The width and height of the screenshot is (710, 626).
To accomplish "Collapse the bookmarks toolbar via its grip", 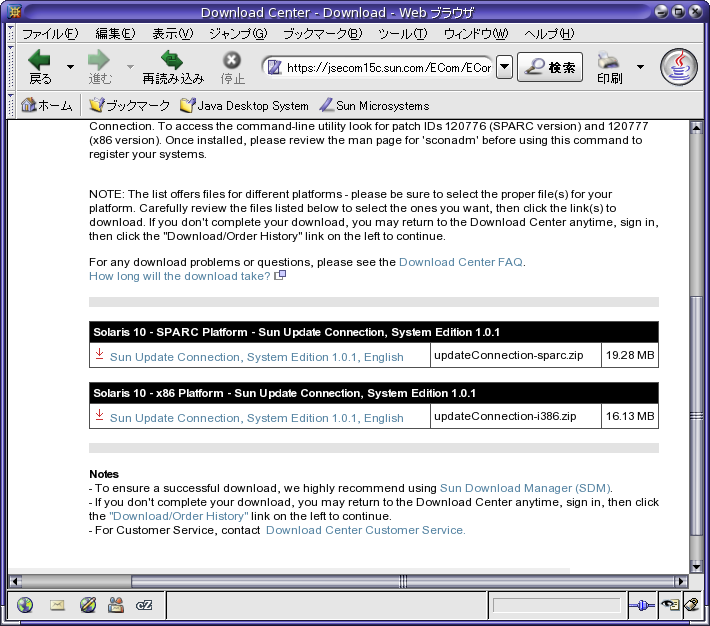I will pyautogui.click(x=11, y=106).
